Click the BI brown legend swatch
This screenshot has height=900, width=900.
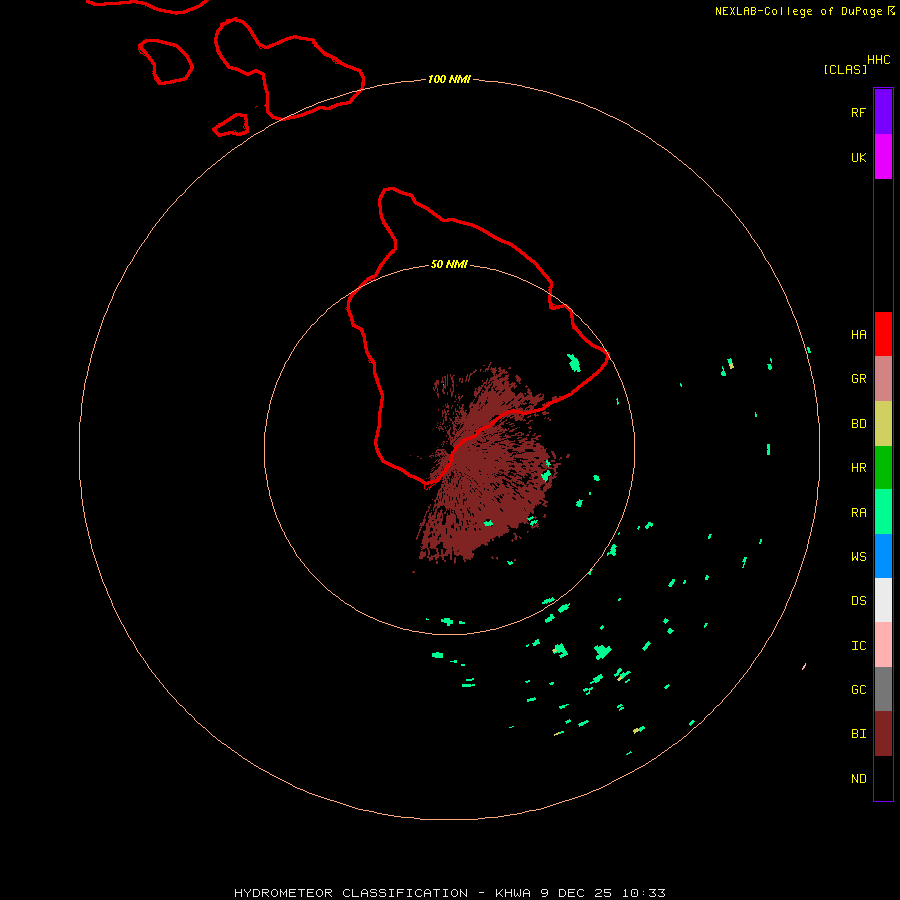[x=883, y=734]
